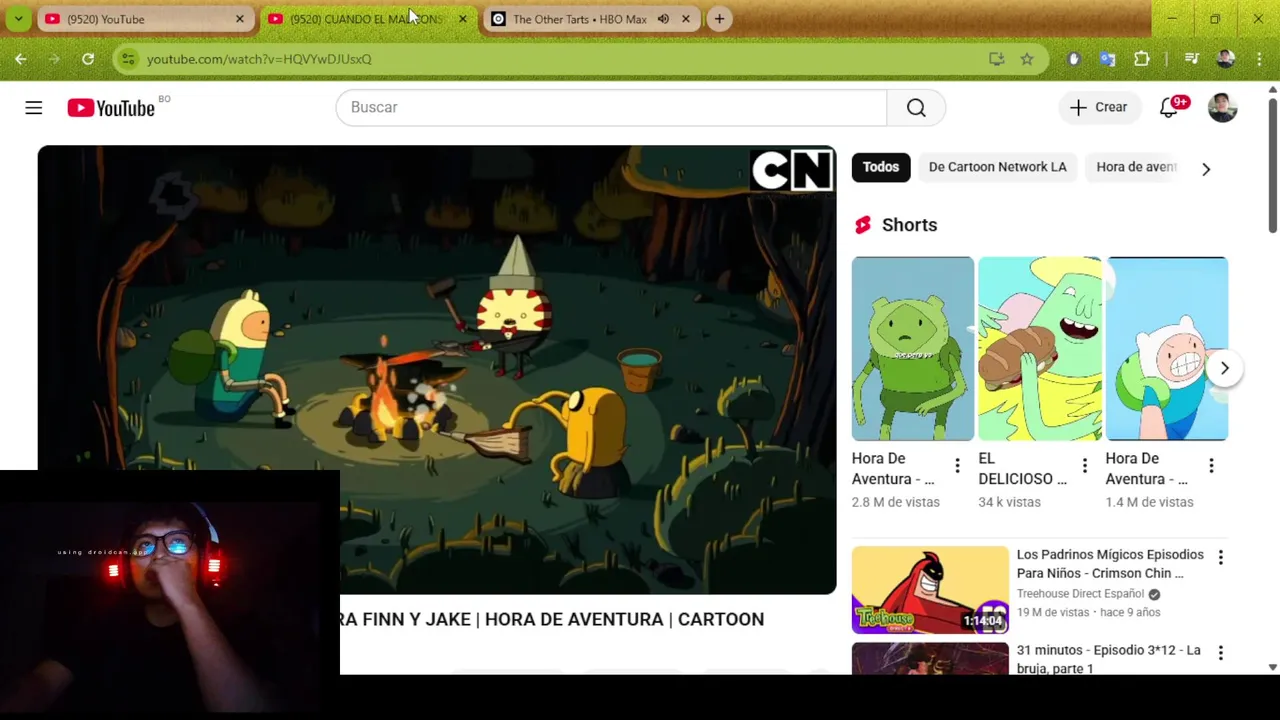This screenshot has width=1280, height=720.
Task: Open the tab search dropdown arrow
Action: click(18, 19)
